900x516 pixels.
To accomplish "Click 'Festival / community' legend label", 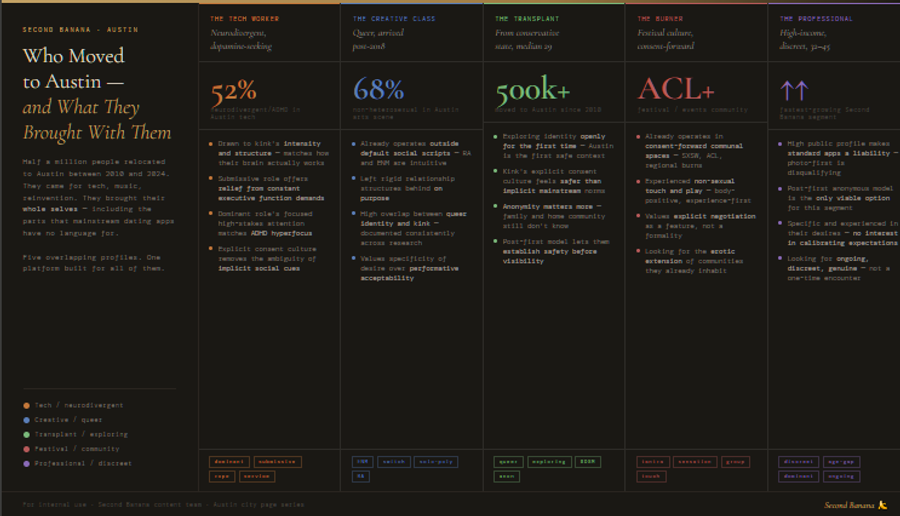I will coord(77,449).
